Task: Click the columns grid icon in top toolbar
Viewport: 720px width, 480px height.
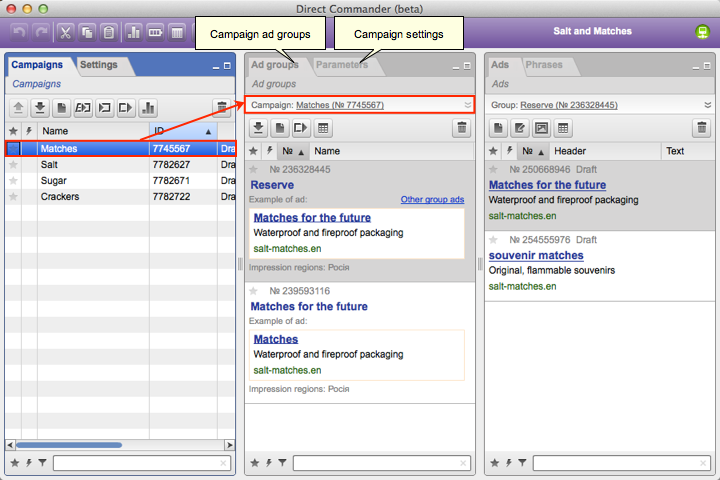Action: [x=177, y=33]
